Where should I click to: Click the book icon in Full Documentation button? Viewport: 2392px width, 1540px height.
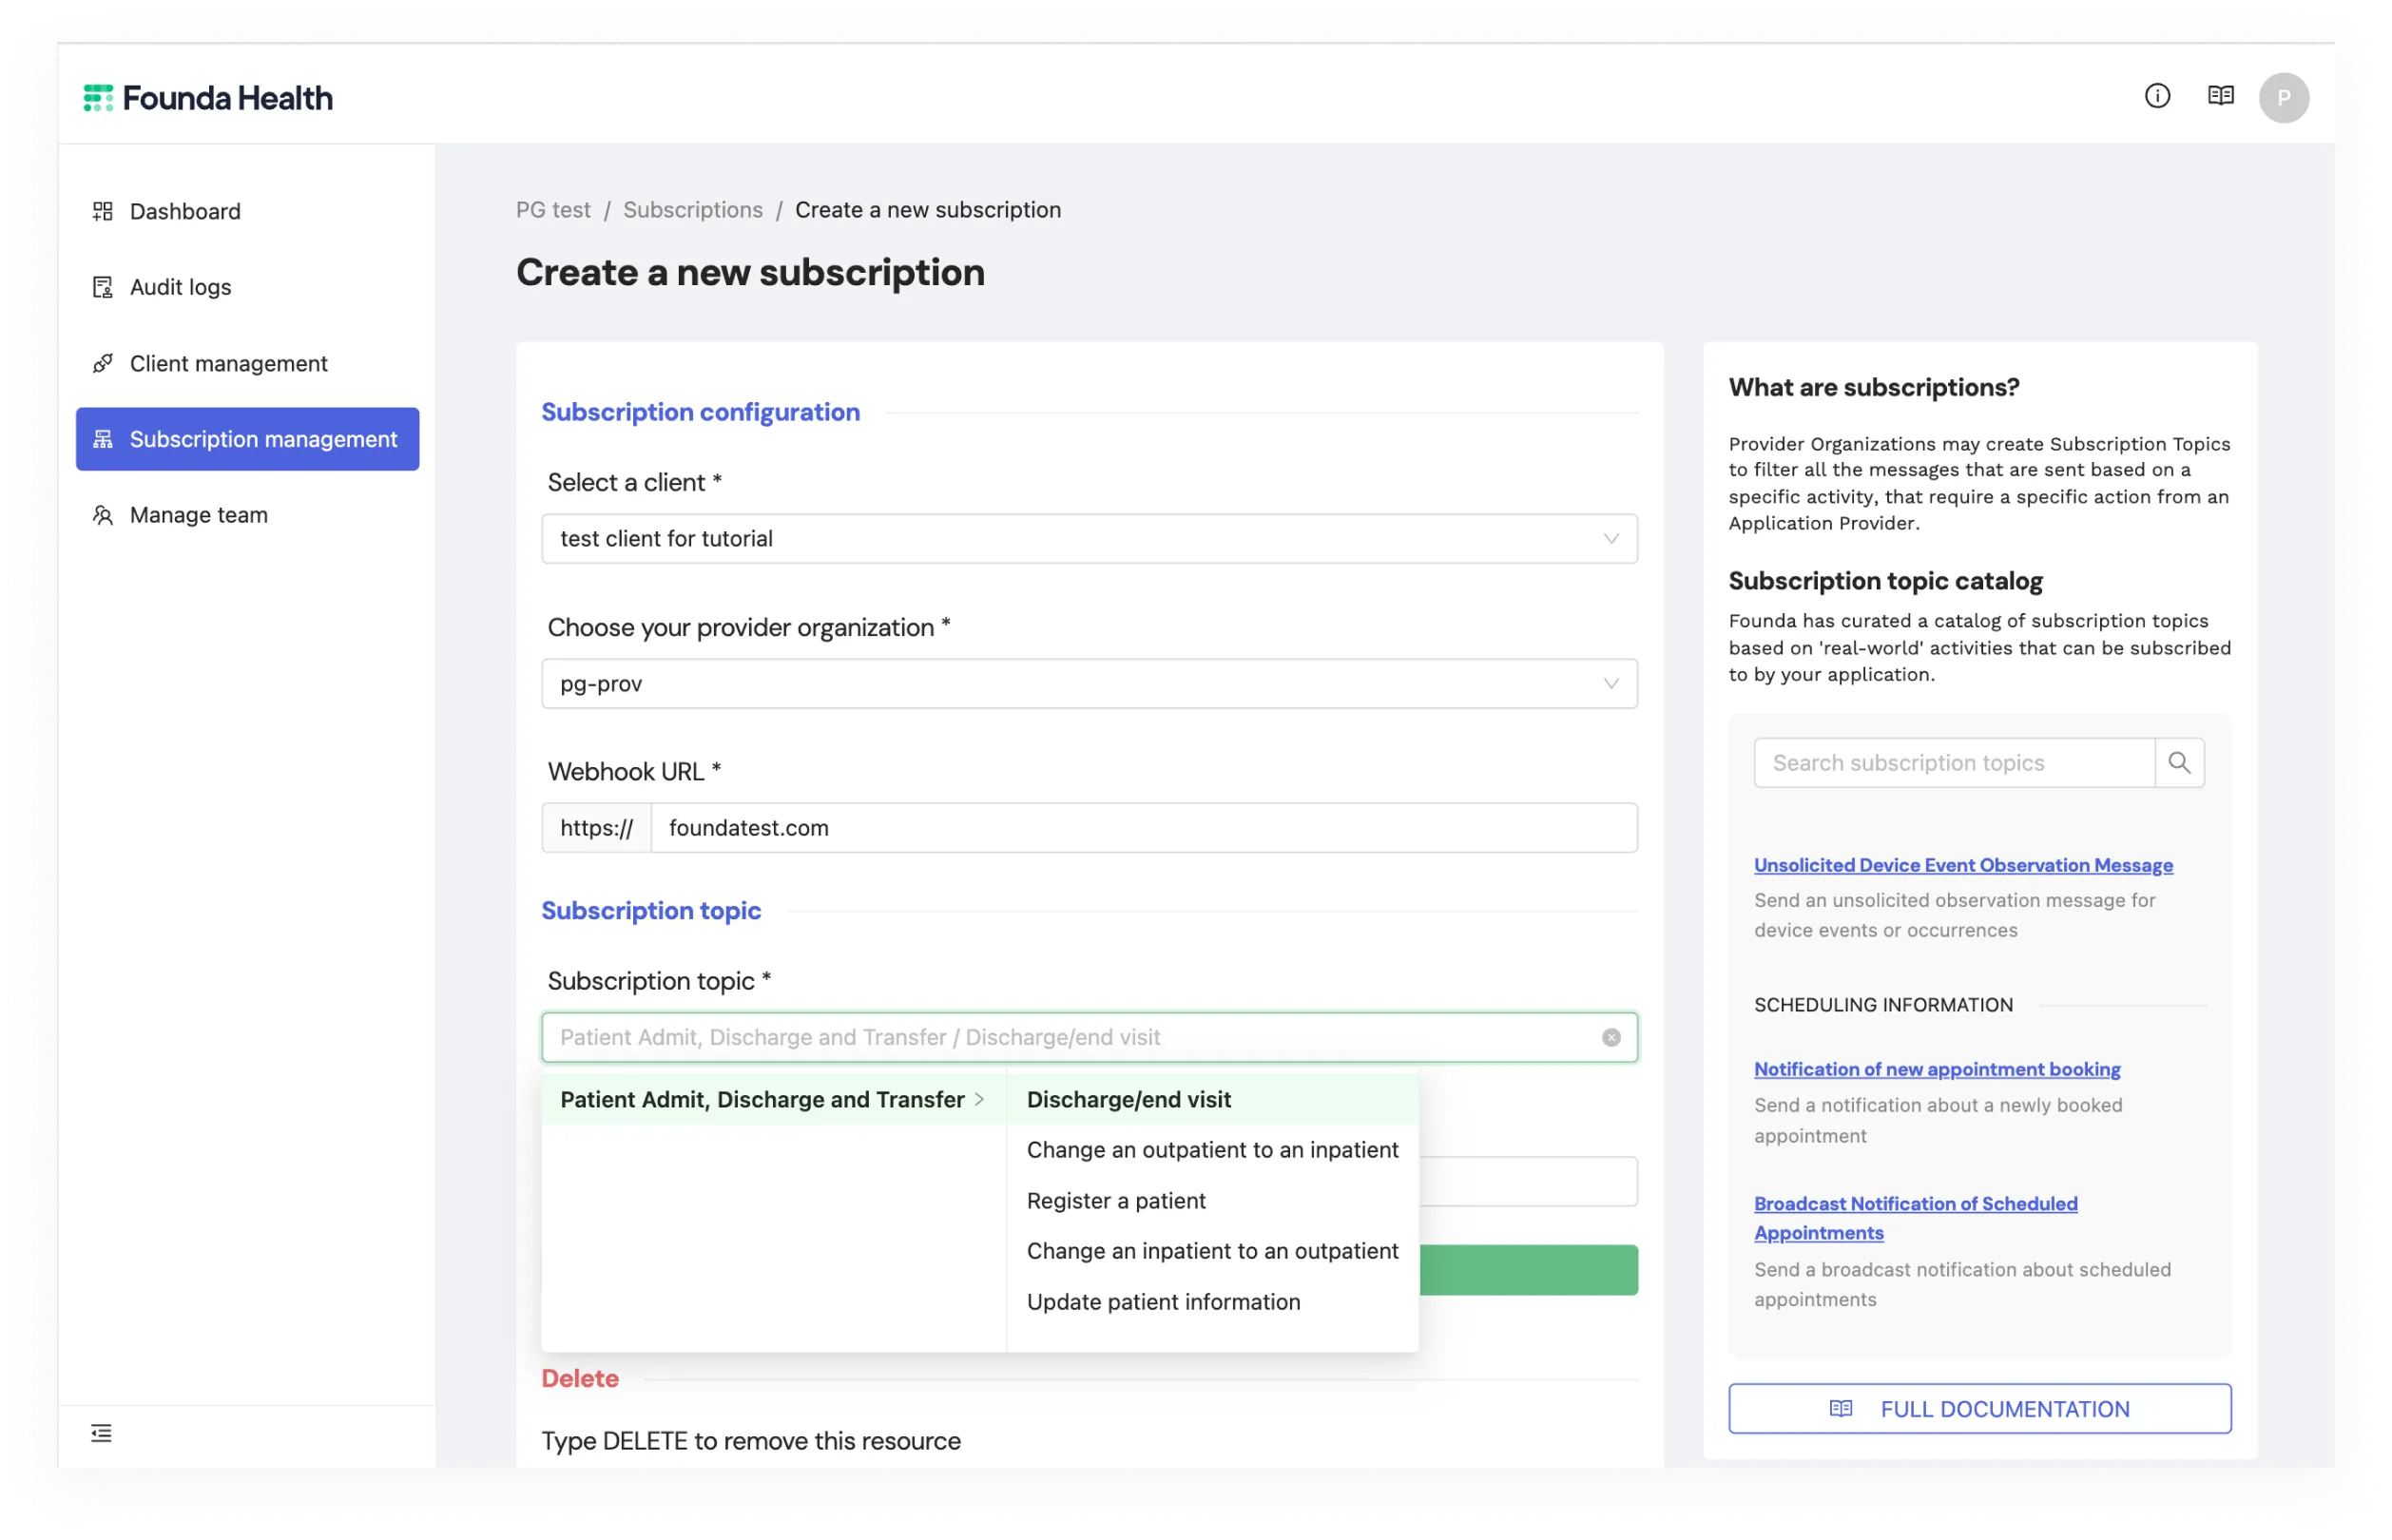tap(1839, 1408)
